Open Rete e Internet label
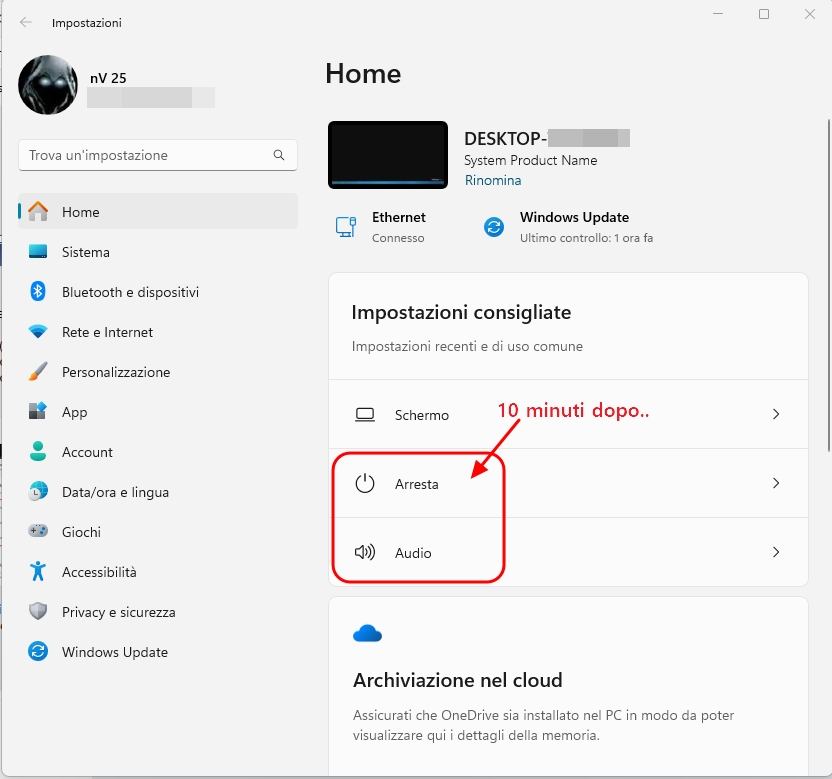 coord(107,332)
